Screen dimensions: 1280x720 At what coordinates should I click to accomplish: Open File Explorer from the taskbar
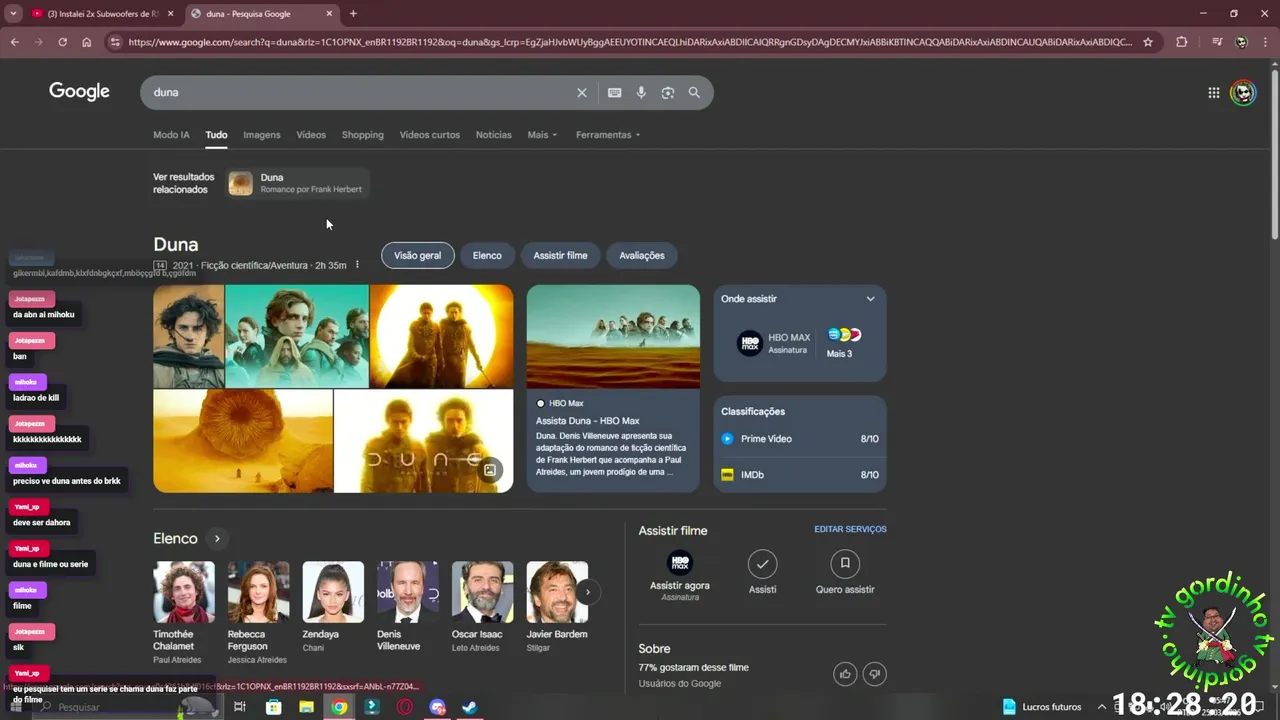[x=306, y=707]
